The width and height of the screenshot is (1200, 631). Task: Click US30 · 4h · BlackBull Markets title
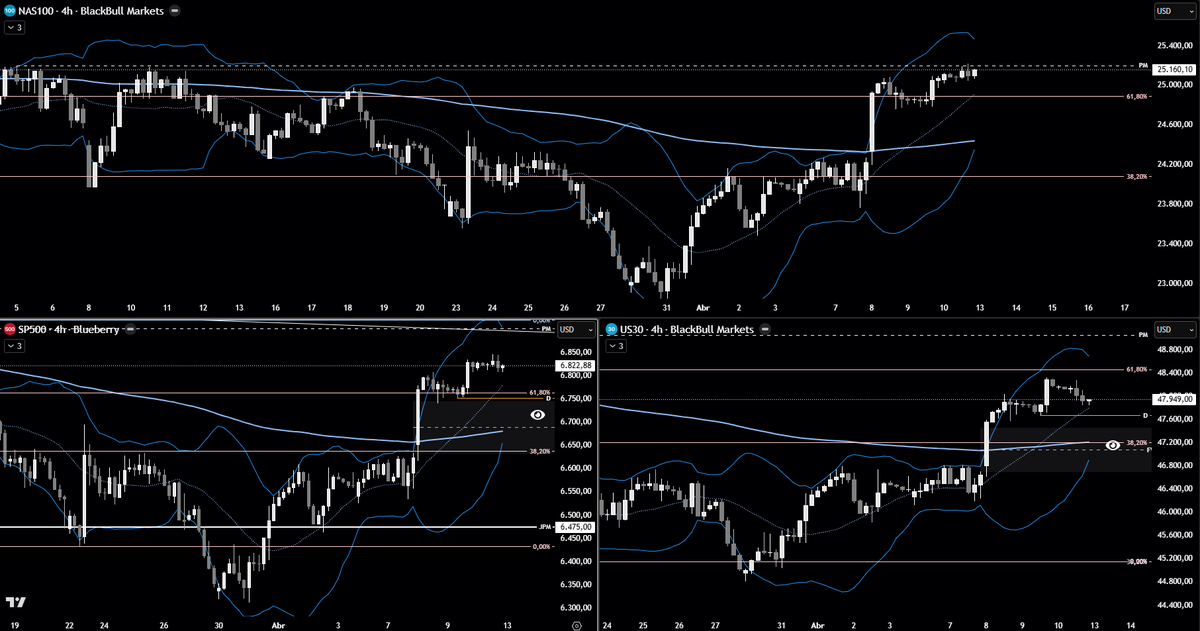pyautogui.click(x=688, y=329)
